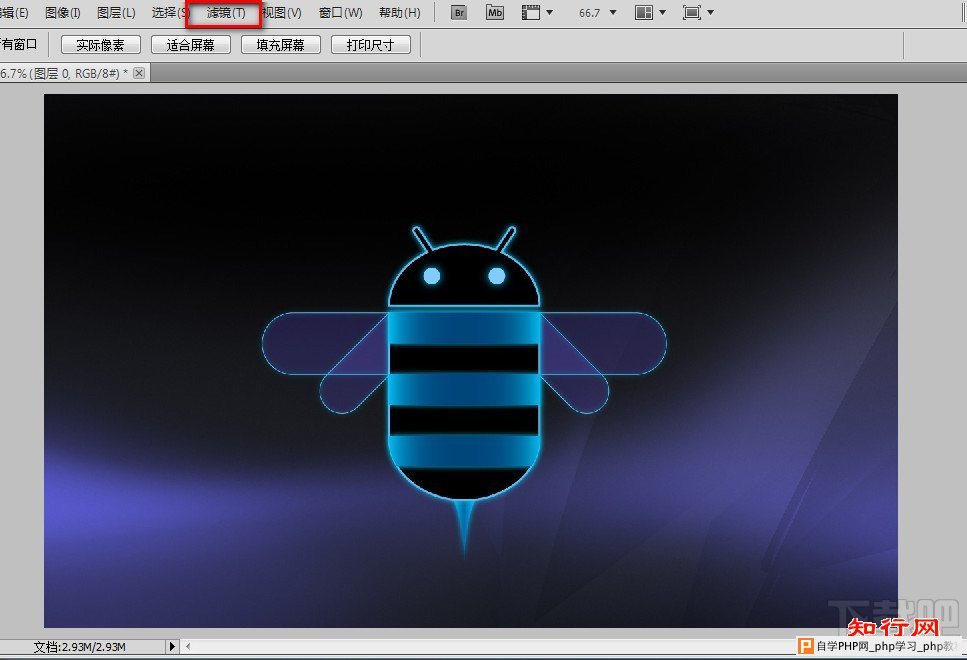Click the 适合屏幕 fit screen button

(191, 45)
